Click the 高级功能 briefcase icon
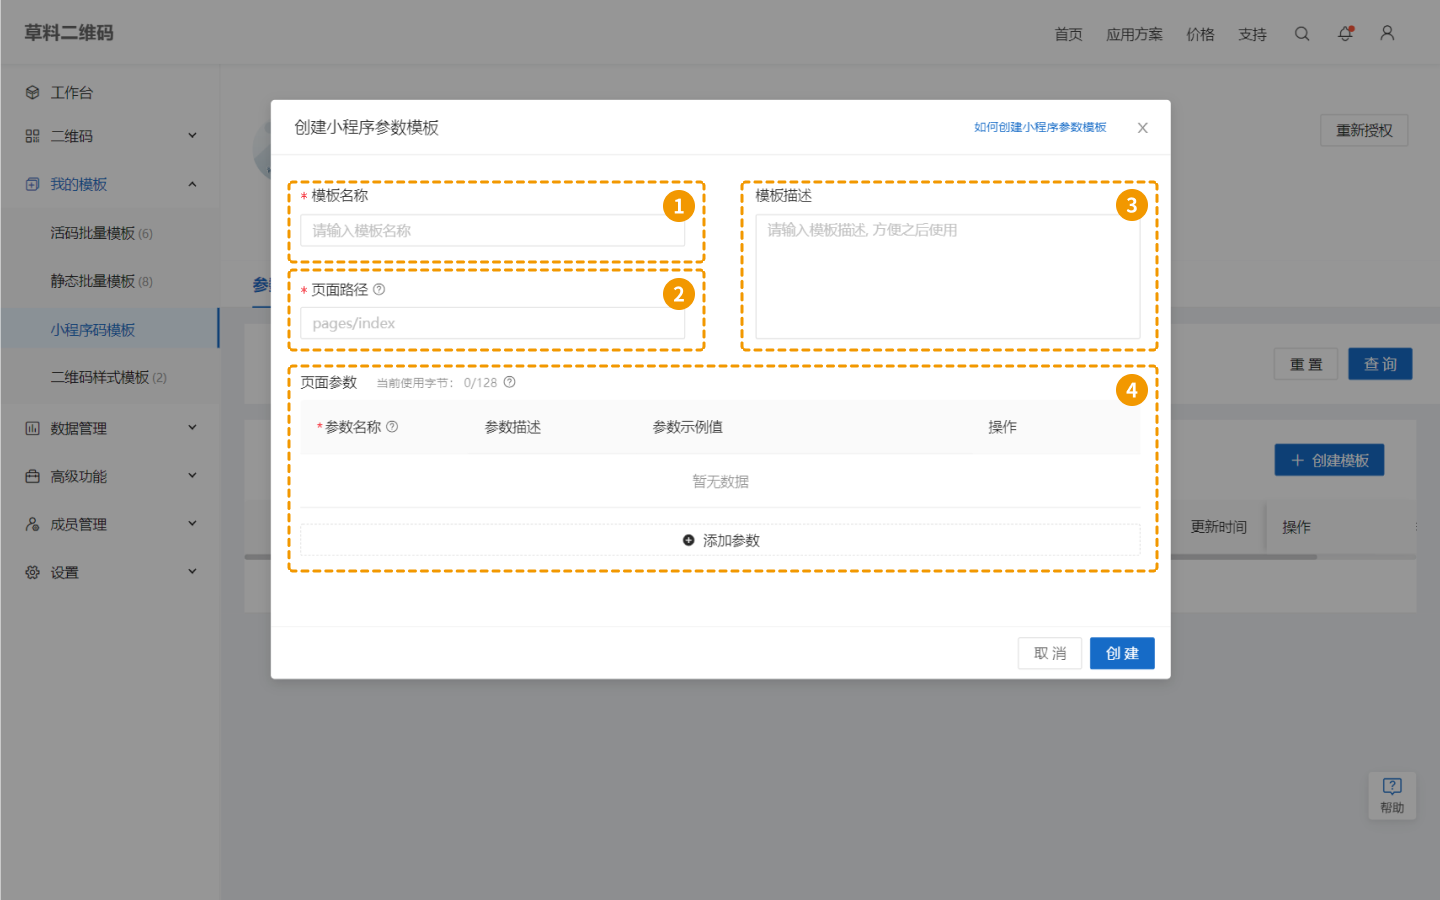 [32, 476]
